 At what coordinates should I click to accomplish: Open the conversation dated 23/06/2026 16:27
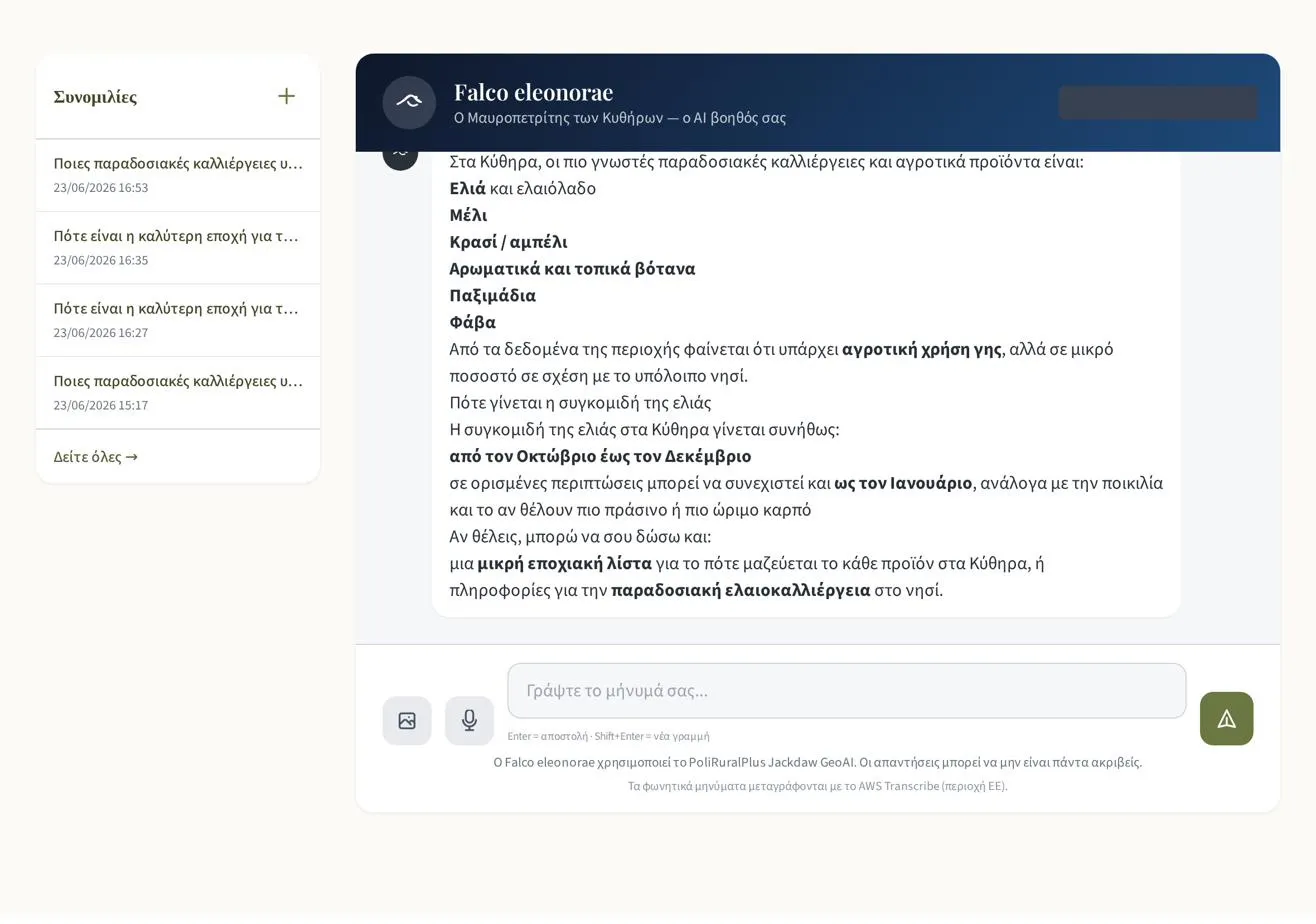[178, 320]
